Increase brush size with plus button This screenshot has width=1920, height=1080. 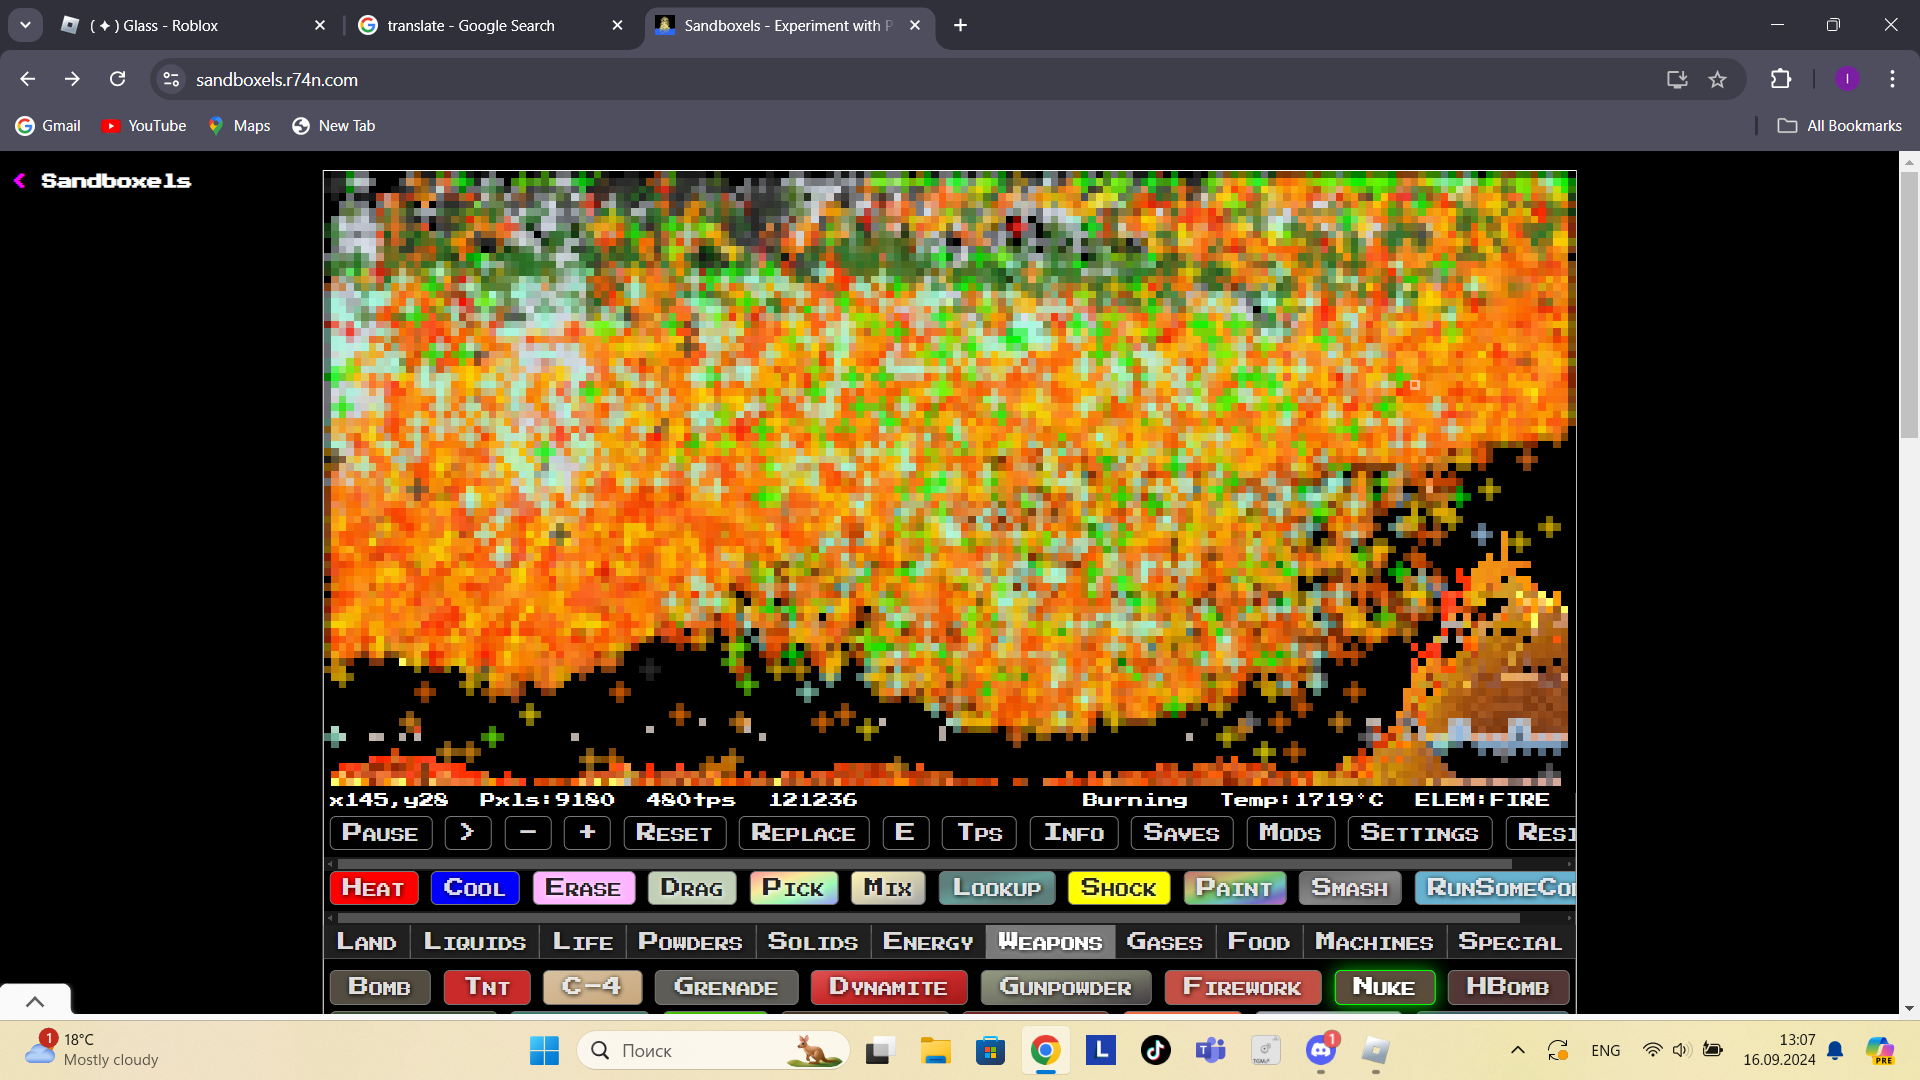tap(587, 833)
